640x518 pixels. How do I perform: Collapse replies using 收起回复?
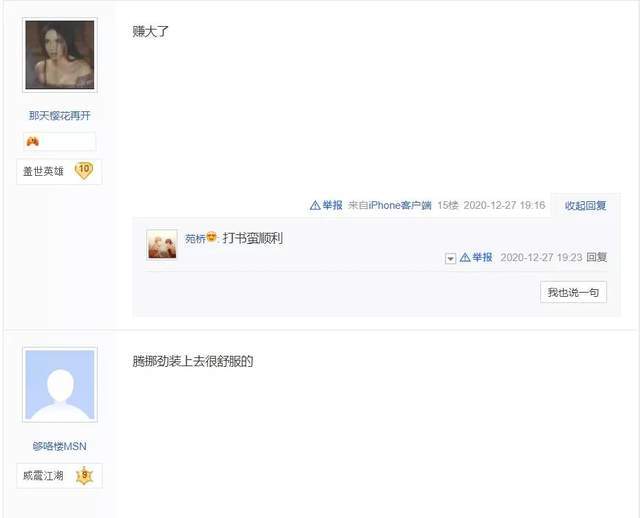point(585,205)
